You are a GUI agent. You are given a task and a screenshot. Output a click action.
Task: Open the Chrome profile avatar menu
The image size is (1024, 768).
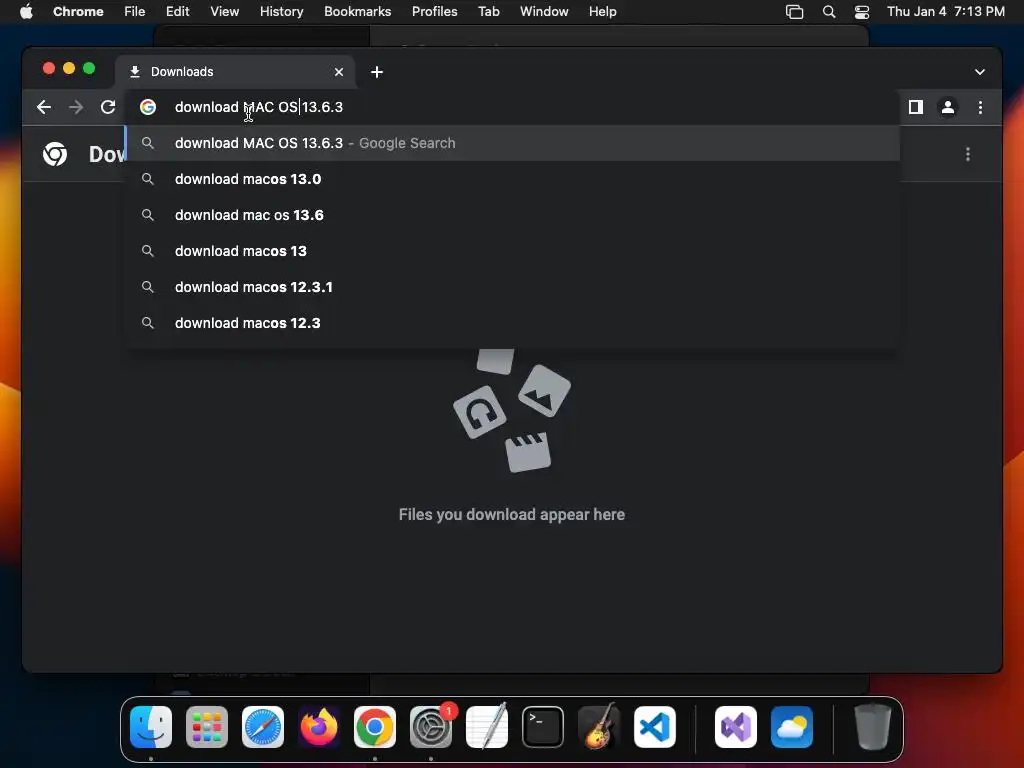point(948,107)
